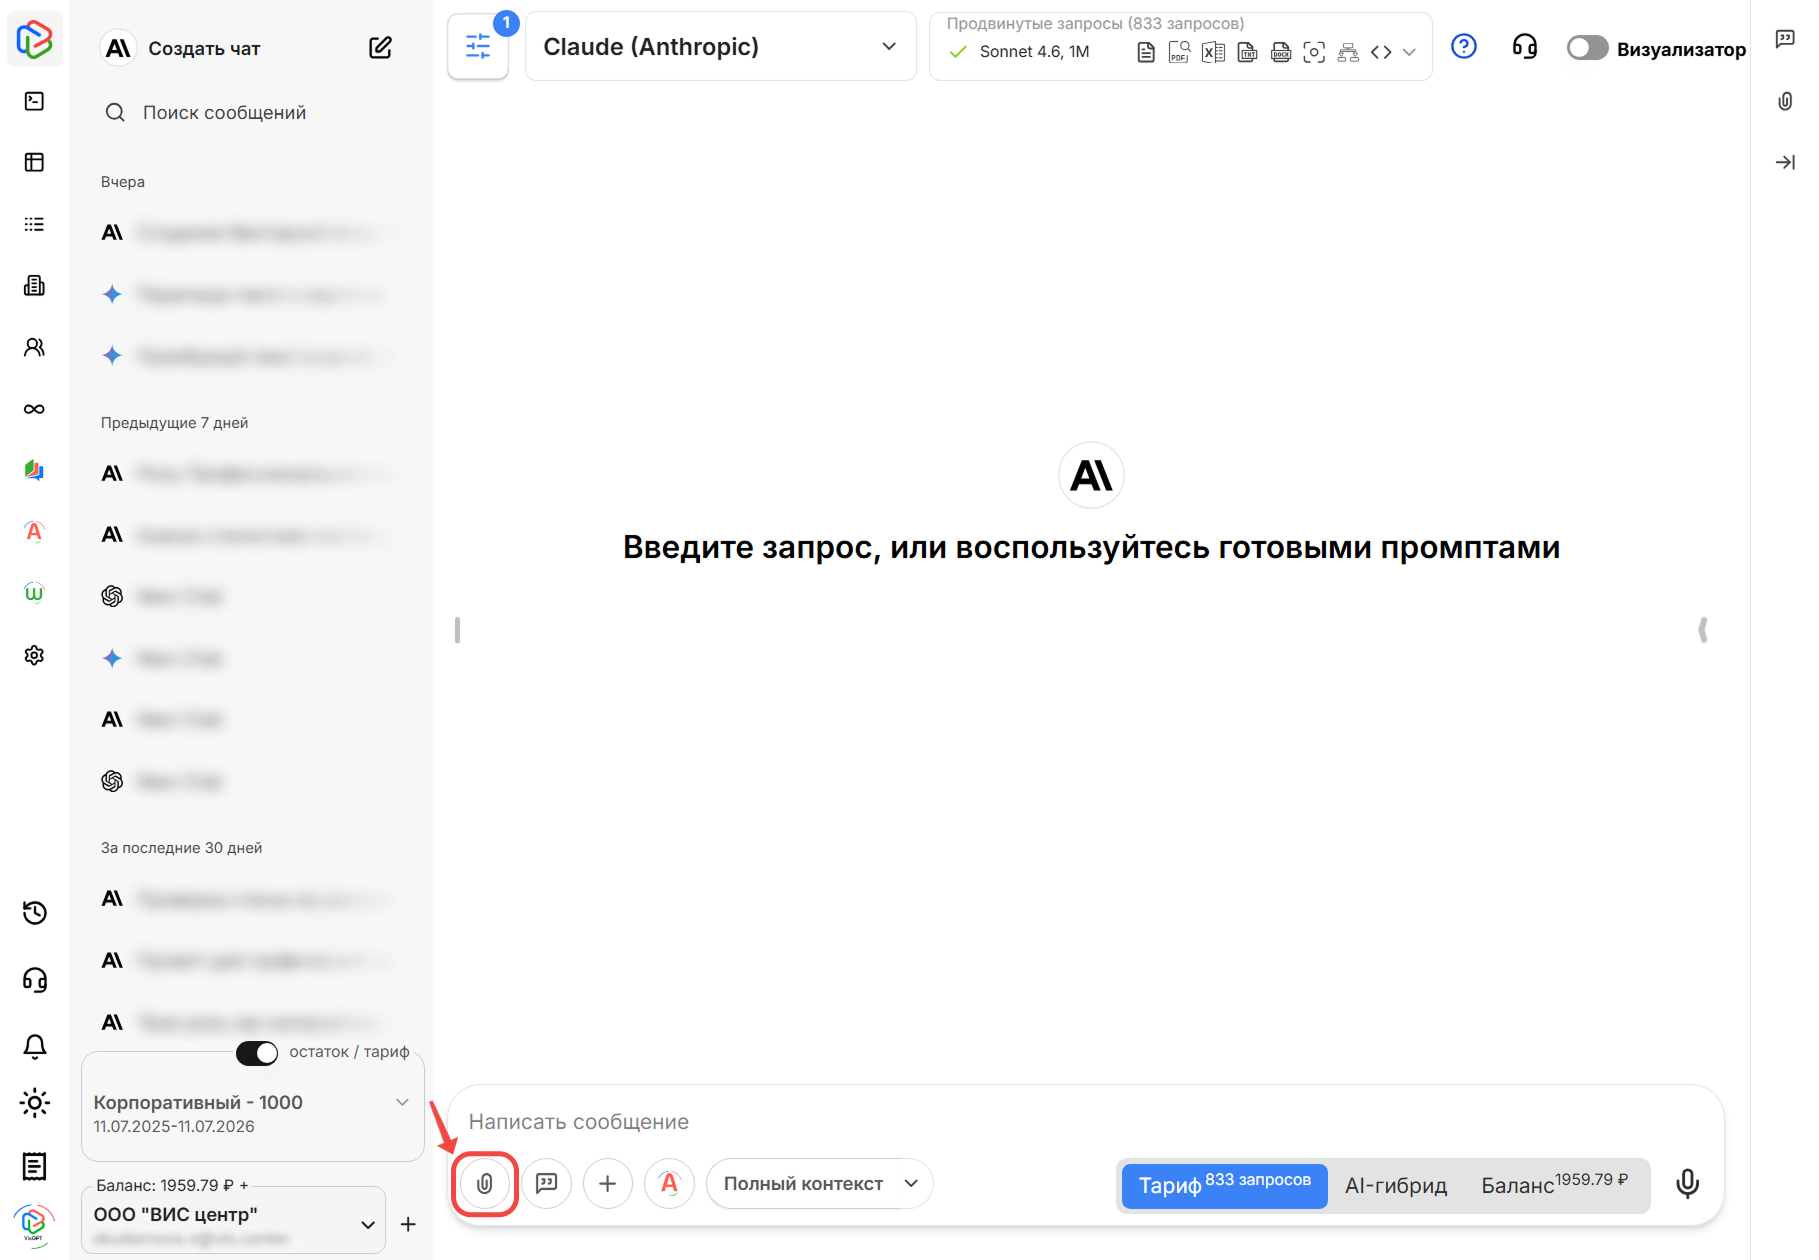Image resolution: width=1819 pixels, height=1260 pixels.
Task: Open the model settings sliders icon with badge
Action: click(x=478, y=46)
